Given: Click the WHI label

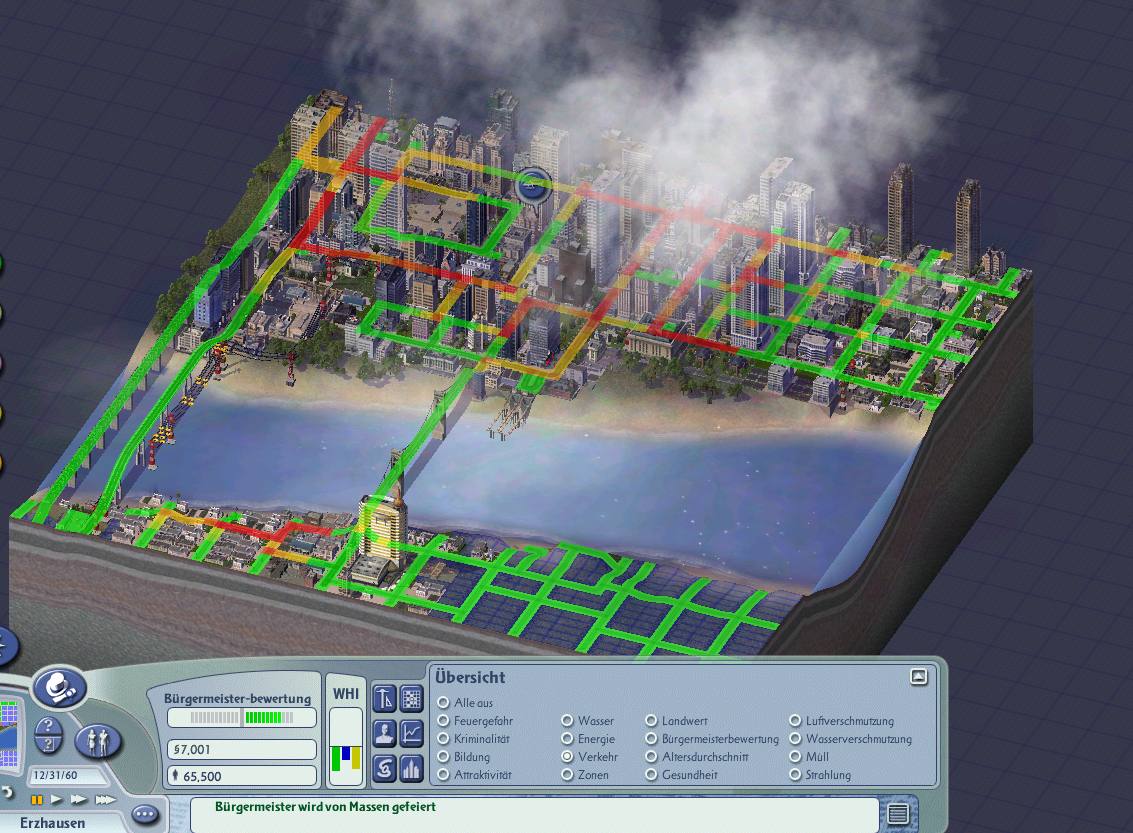Looking at the screenshot, I should pos(346,694).
